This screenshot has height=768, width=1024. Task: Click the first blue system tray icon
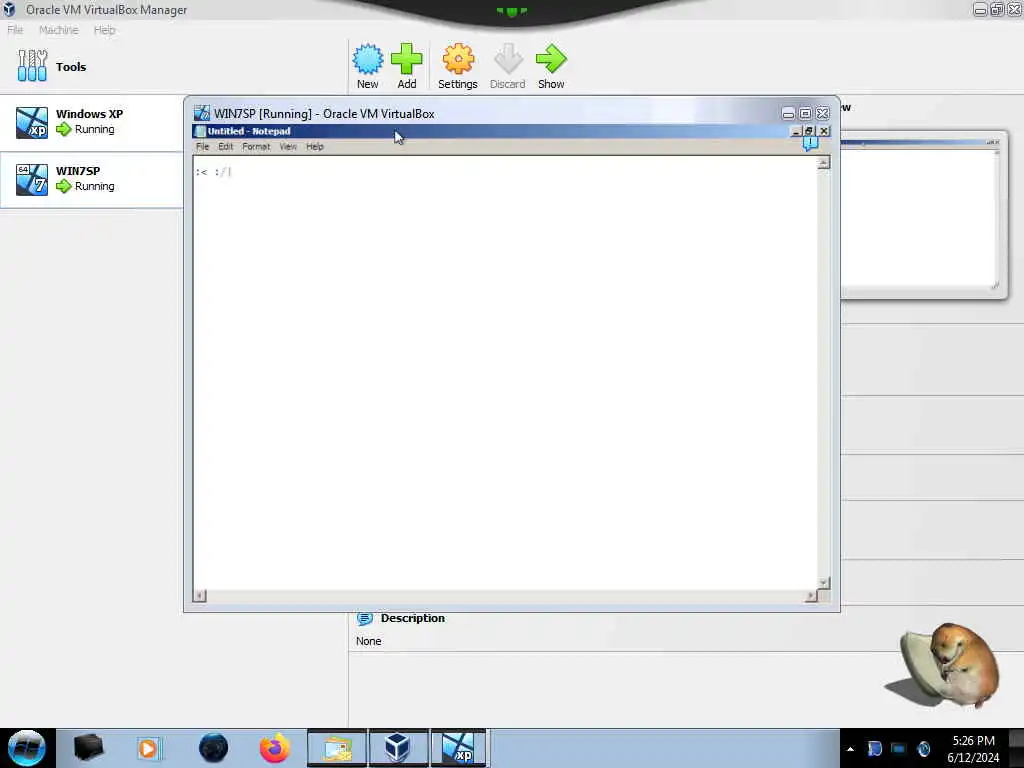874,748
